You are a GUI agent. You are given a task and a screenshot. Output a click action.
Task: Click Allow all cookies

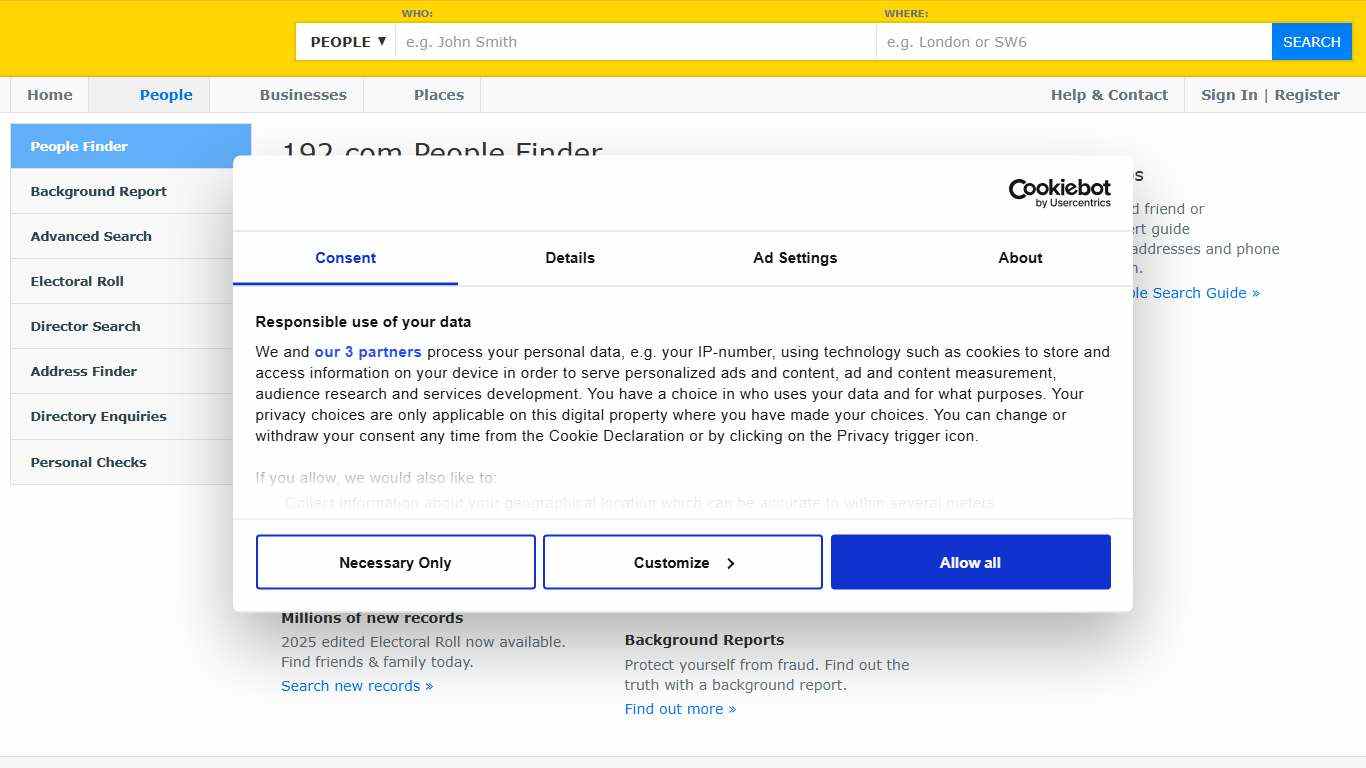pyautogui.click(x=970, y=562)
